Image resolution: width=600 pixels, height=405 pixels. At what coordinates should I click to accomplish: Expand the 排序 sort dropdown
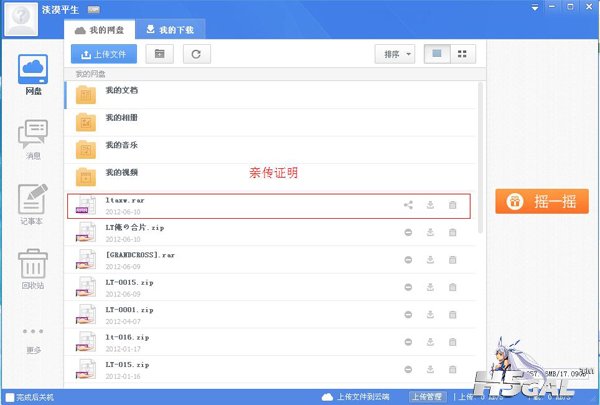tap(395, 54)
